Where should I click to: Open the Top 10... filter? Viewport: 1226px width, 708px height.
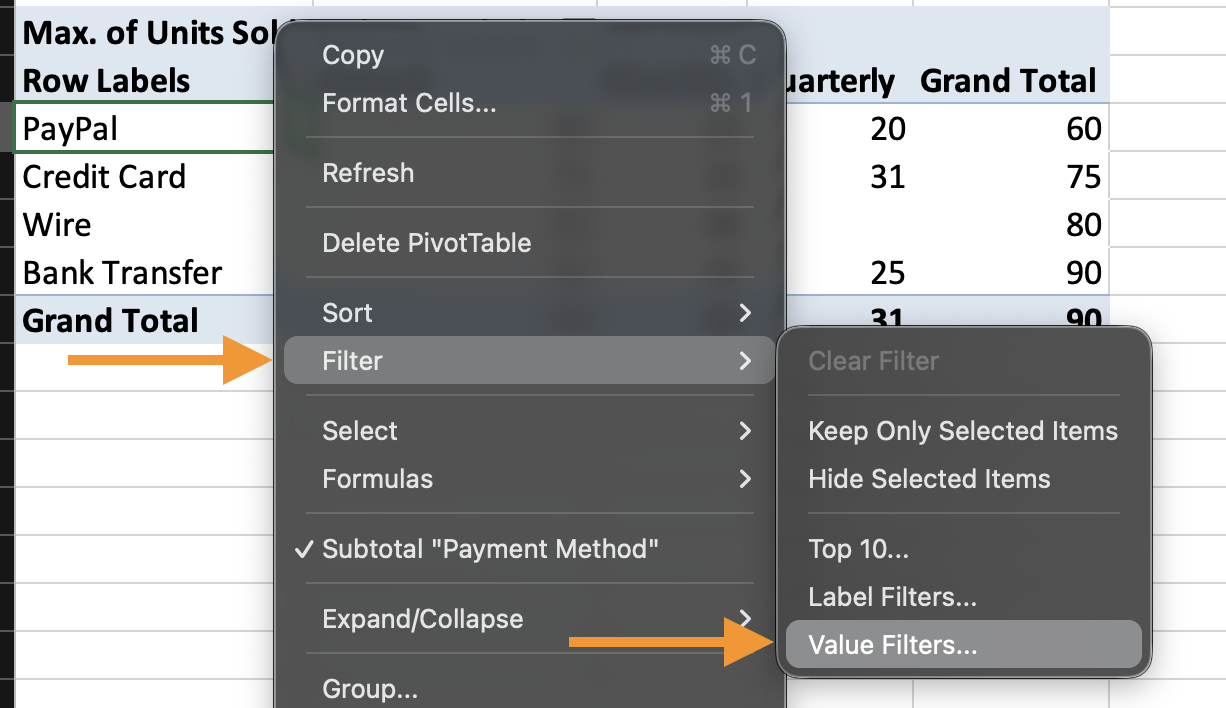(858, 549)
